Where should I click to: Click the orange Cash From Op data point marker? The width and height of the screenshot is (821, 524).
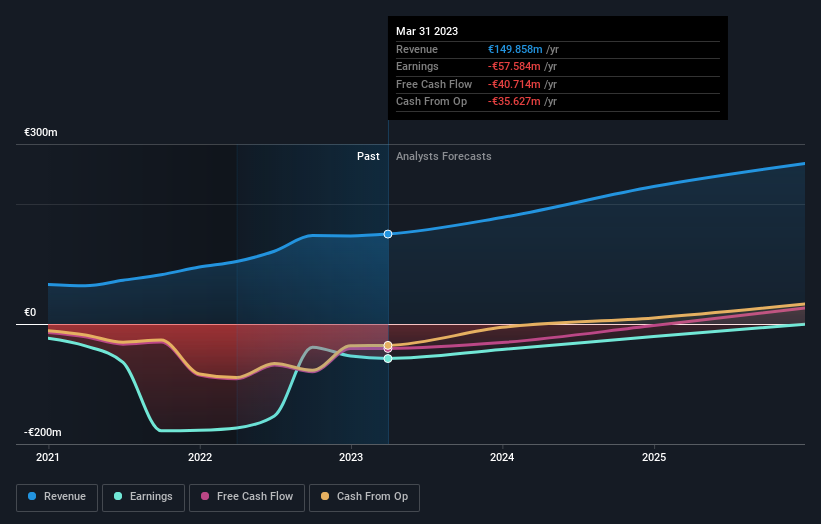[x=388, y=345]
